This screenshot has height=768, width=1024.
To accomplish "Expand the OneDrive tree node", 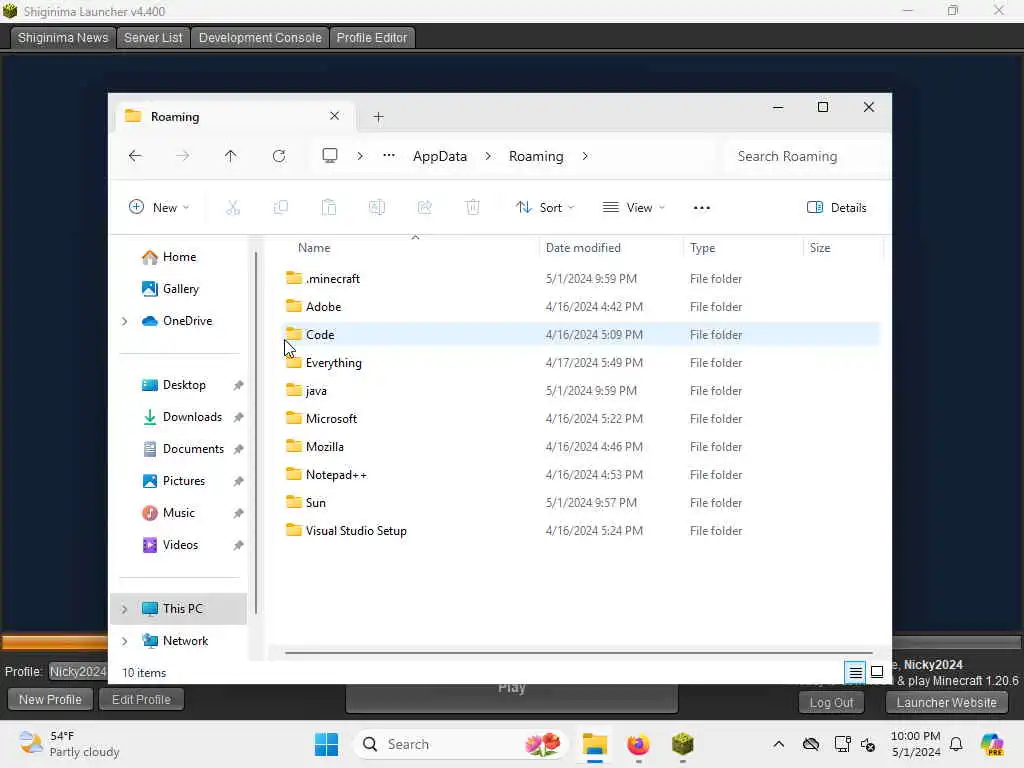I will click(124, 321).
